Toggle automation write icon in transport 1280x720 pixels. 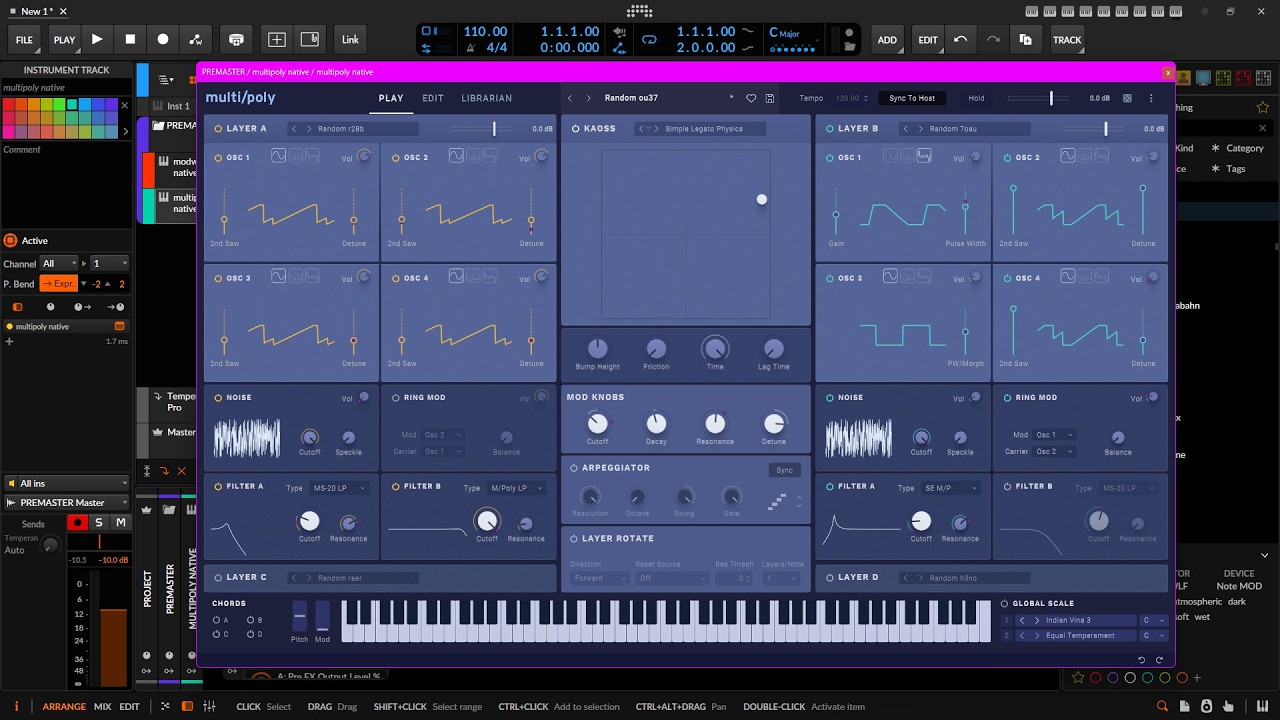coord(196,39)
